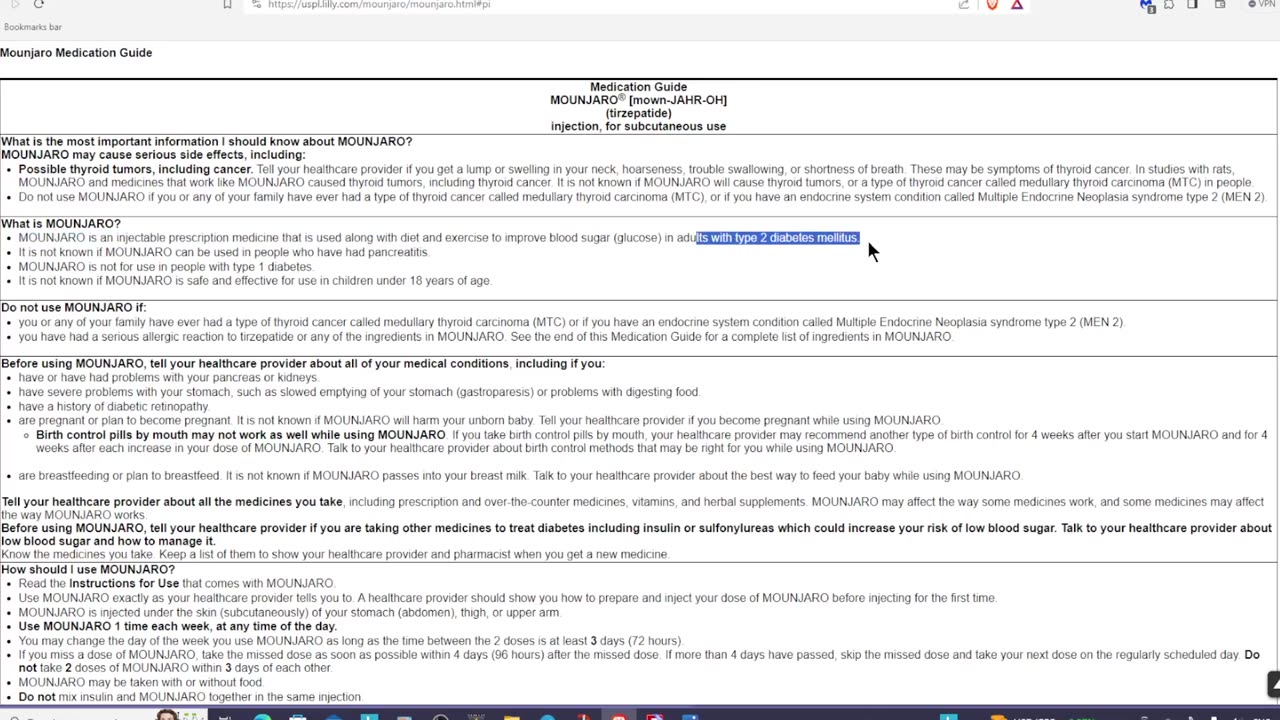Click the bullet about at least 3 days (72 hours) between doses

coord(350,641)
